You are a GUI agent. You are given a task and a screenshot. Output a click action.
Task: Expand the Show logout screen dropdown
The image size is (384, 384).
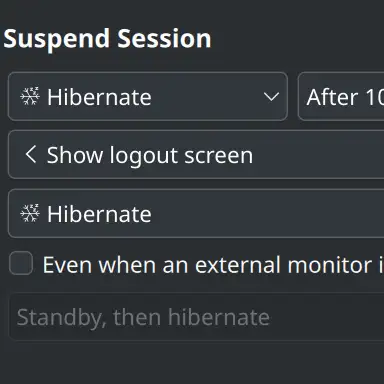coord(196,155)
